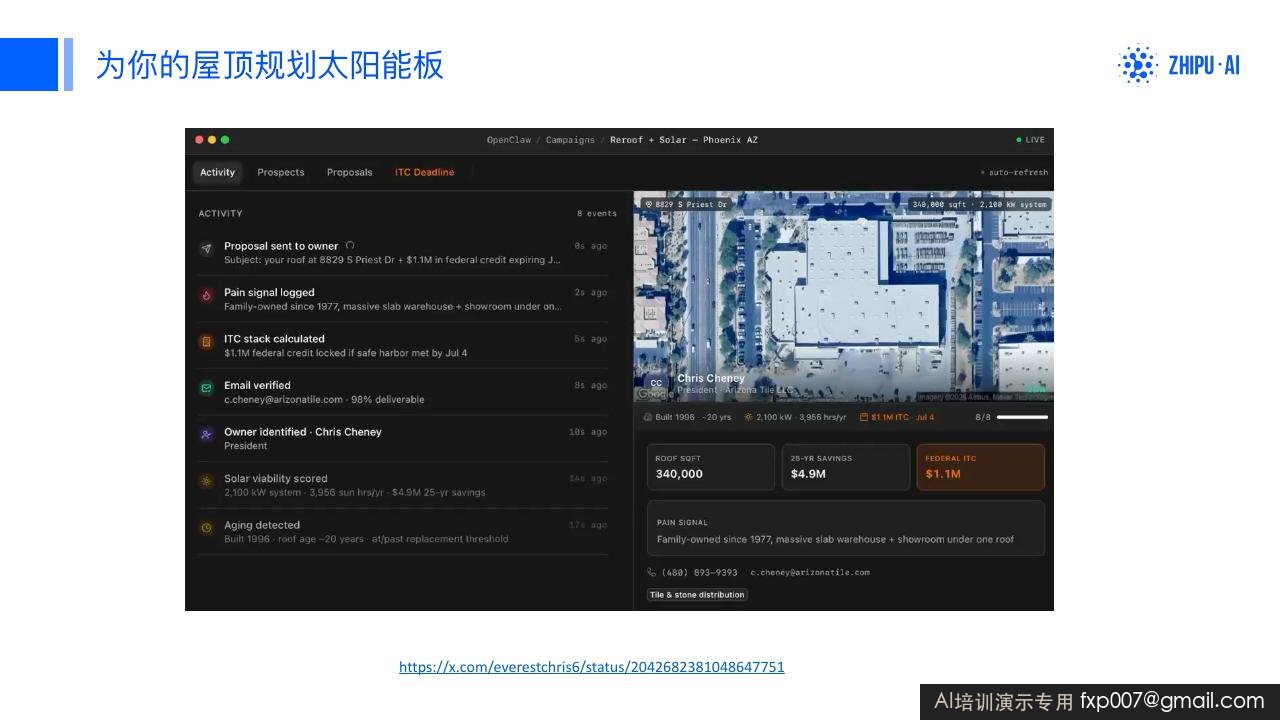Screen dimensions: 1280x720
Task: Click the paper-plane icon beside Proposal sent
Action: pyautogui.click(x=206, y=248)
